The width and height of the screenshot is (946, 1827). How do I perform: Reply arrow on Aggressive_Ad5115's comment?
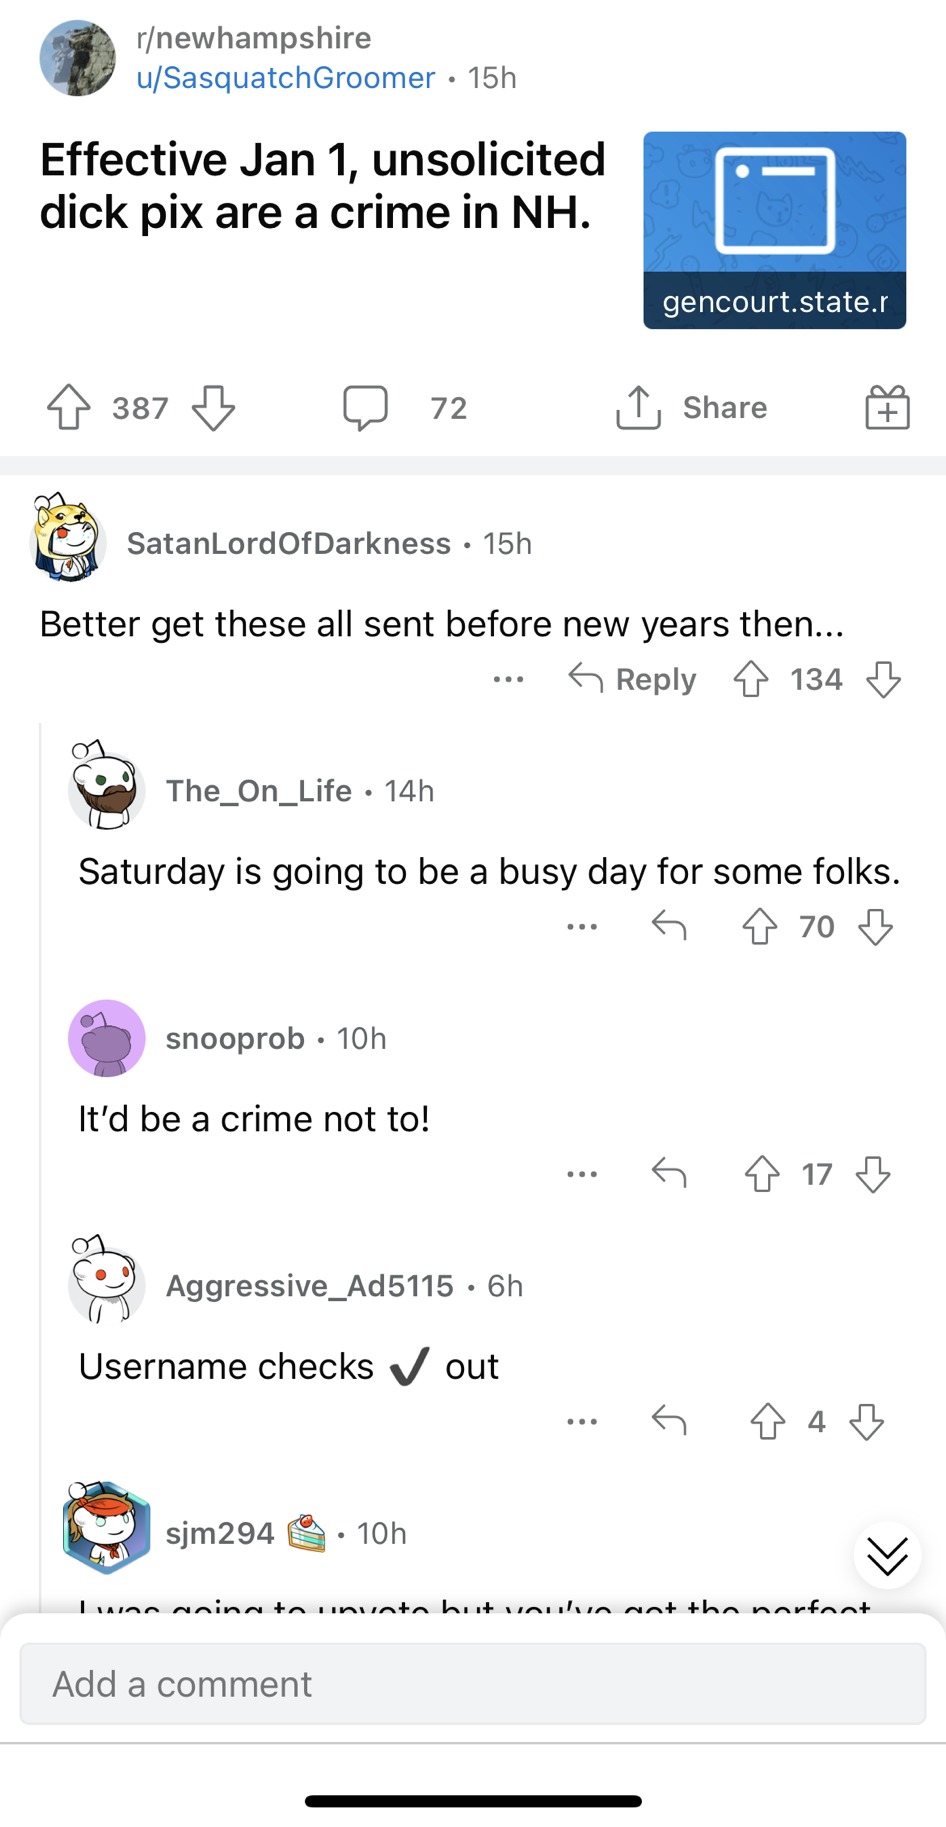pyautogui.click(x=669, y=1421)
